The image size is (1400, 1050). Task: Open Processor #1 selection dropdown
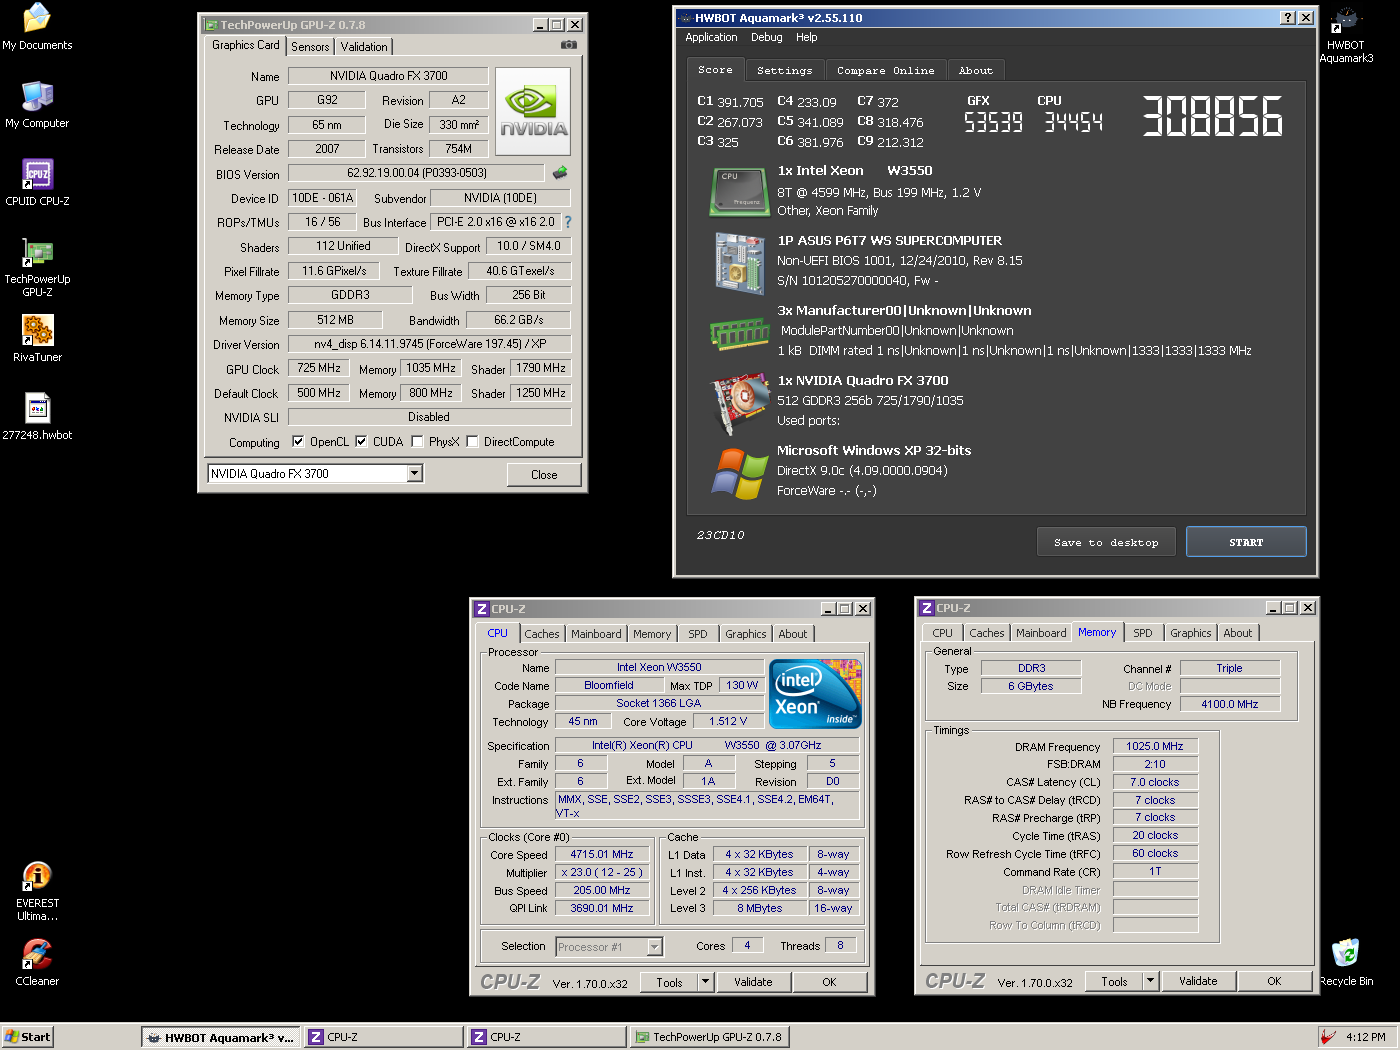pyautogui.click(x=654, y=947)
